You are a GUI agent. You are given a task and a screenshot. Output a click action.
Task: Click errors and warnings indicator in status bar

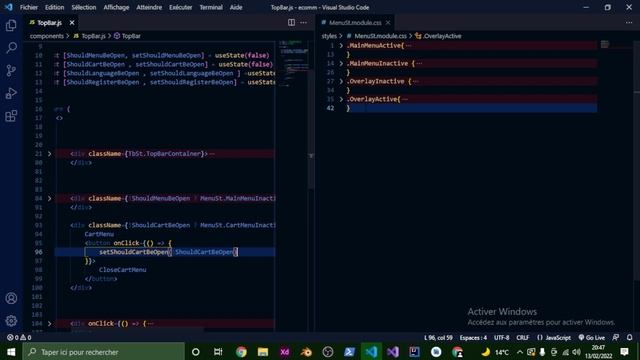19,338
